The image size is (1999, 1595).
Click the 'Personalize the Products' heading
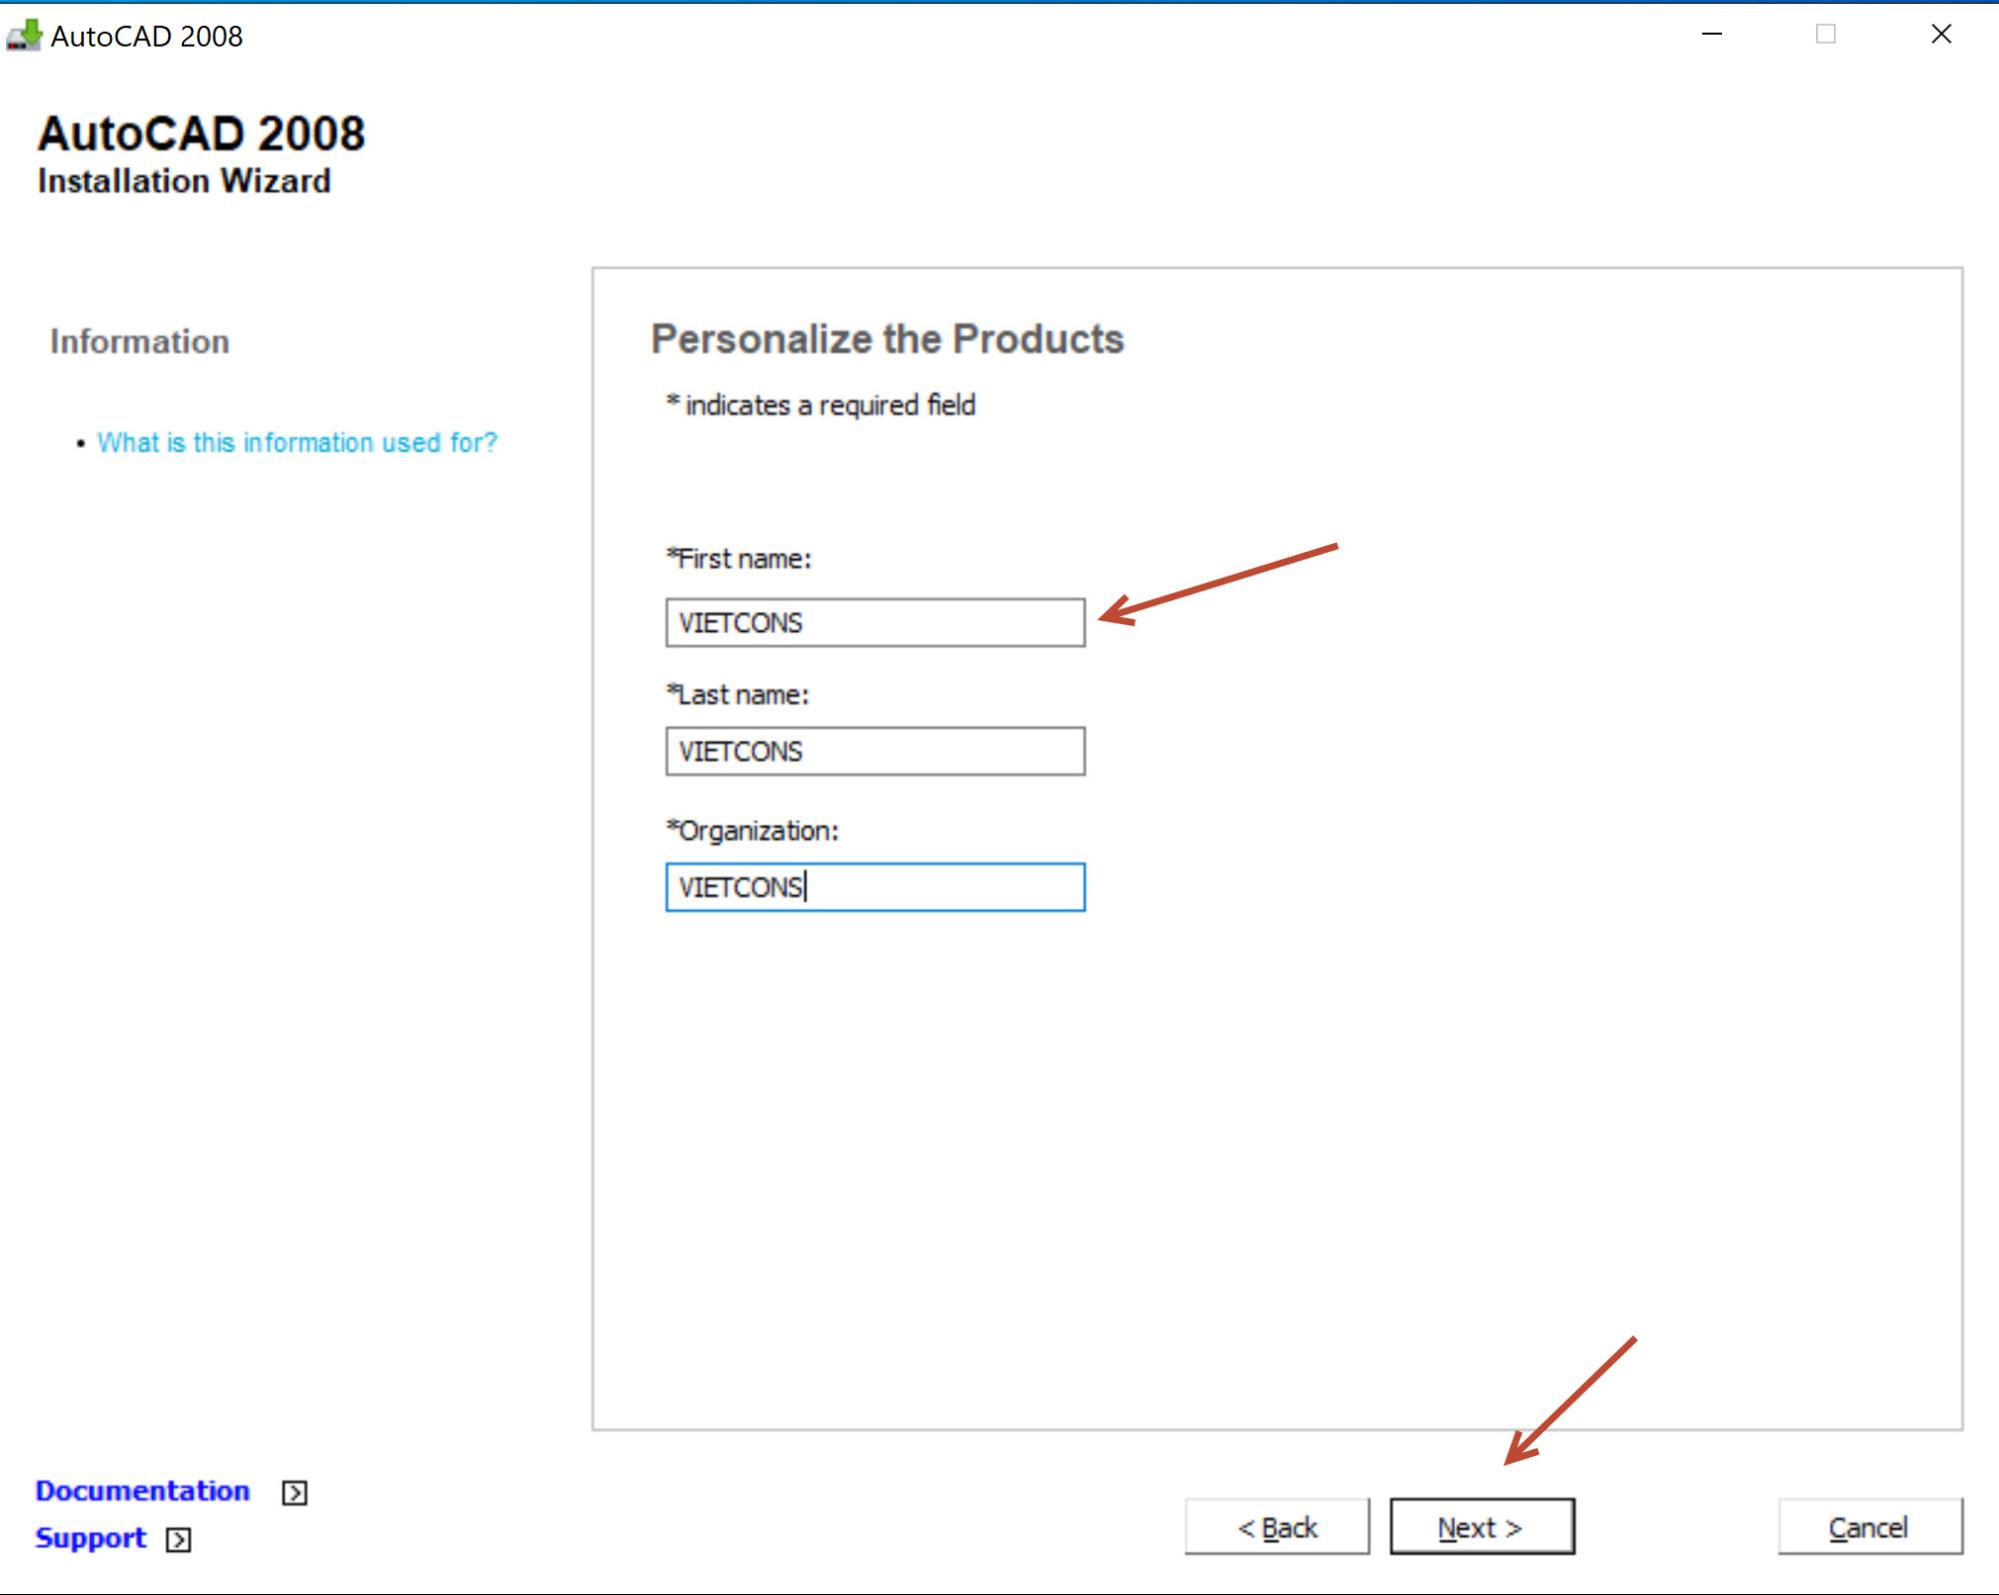pos(888,340)
